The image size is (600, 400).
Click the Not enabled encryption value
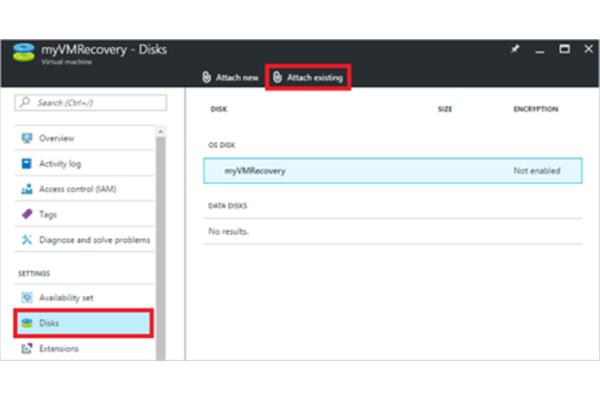coord(536,171)
